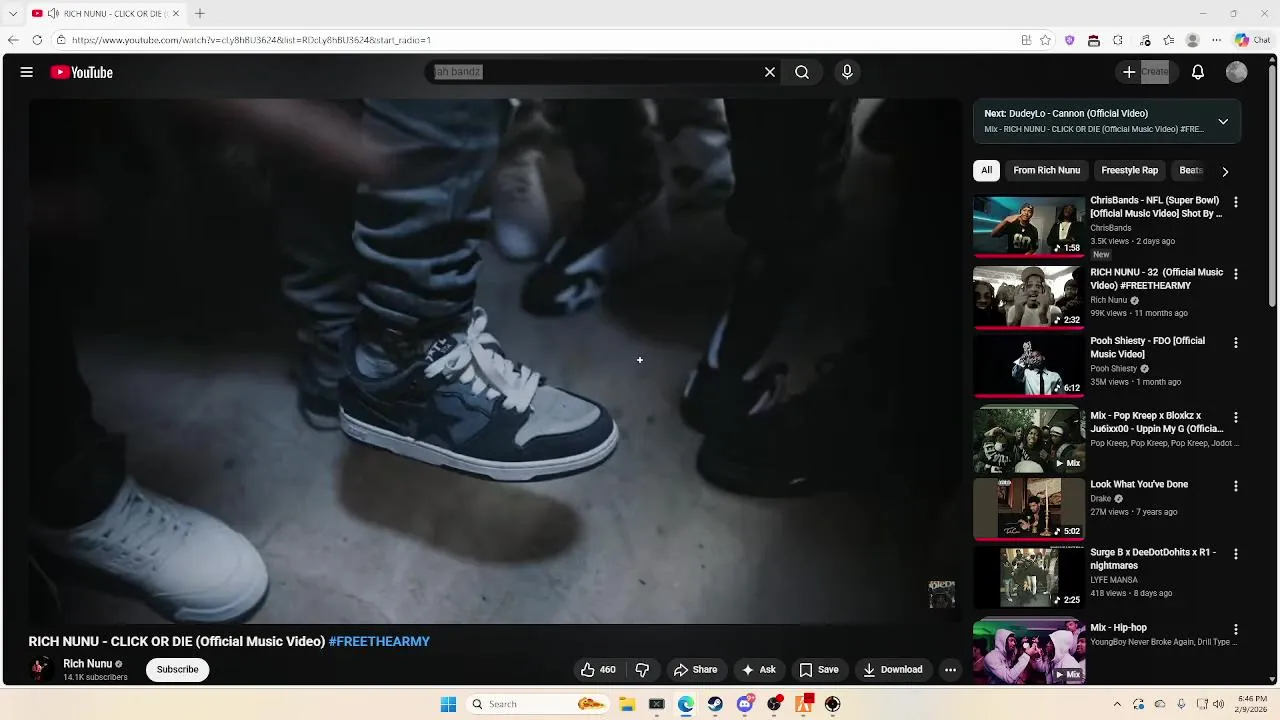Screen dimensions: 1280x720
Task: Click the taskbar Search box
Action: [x=538, y=704]
